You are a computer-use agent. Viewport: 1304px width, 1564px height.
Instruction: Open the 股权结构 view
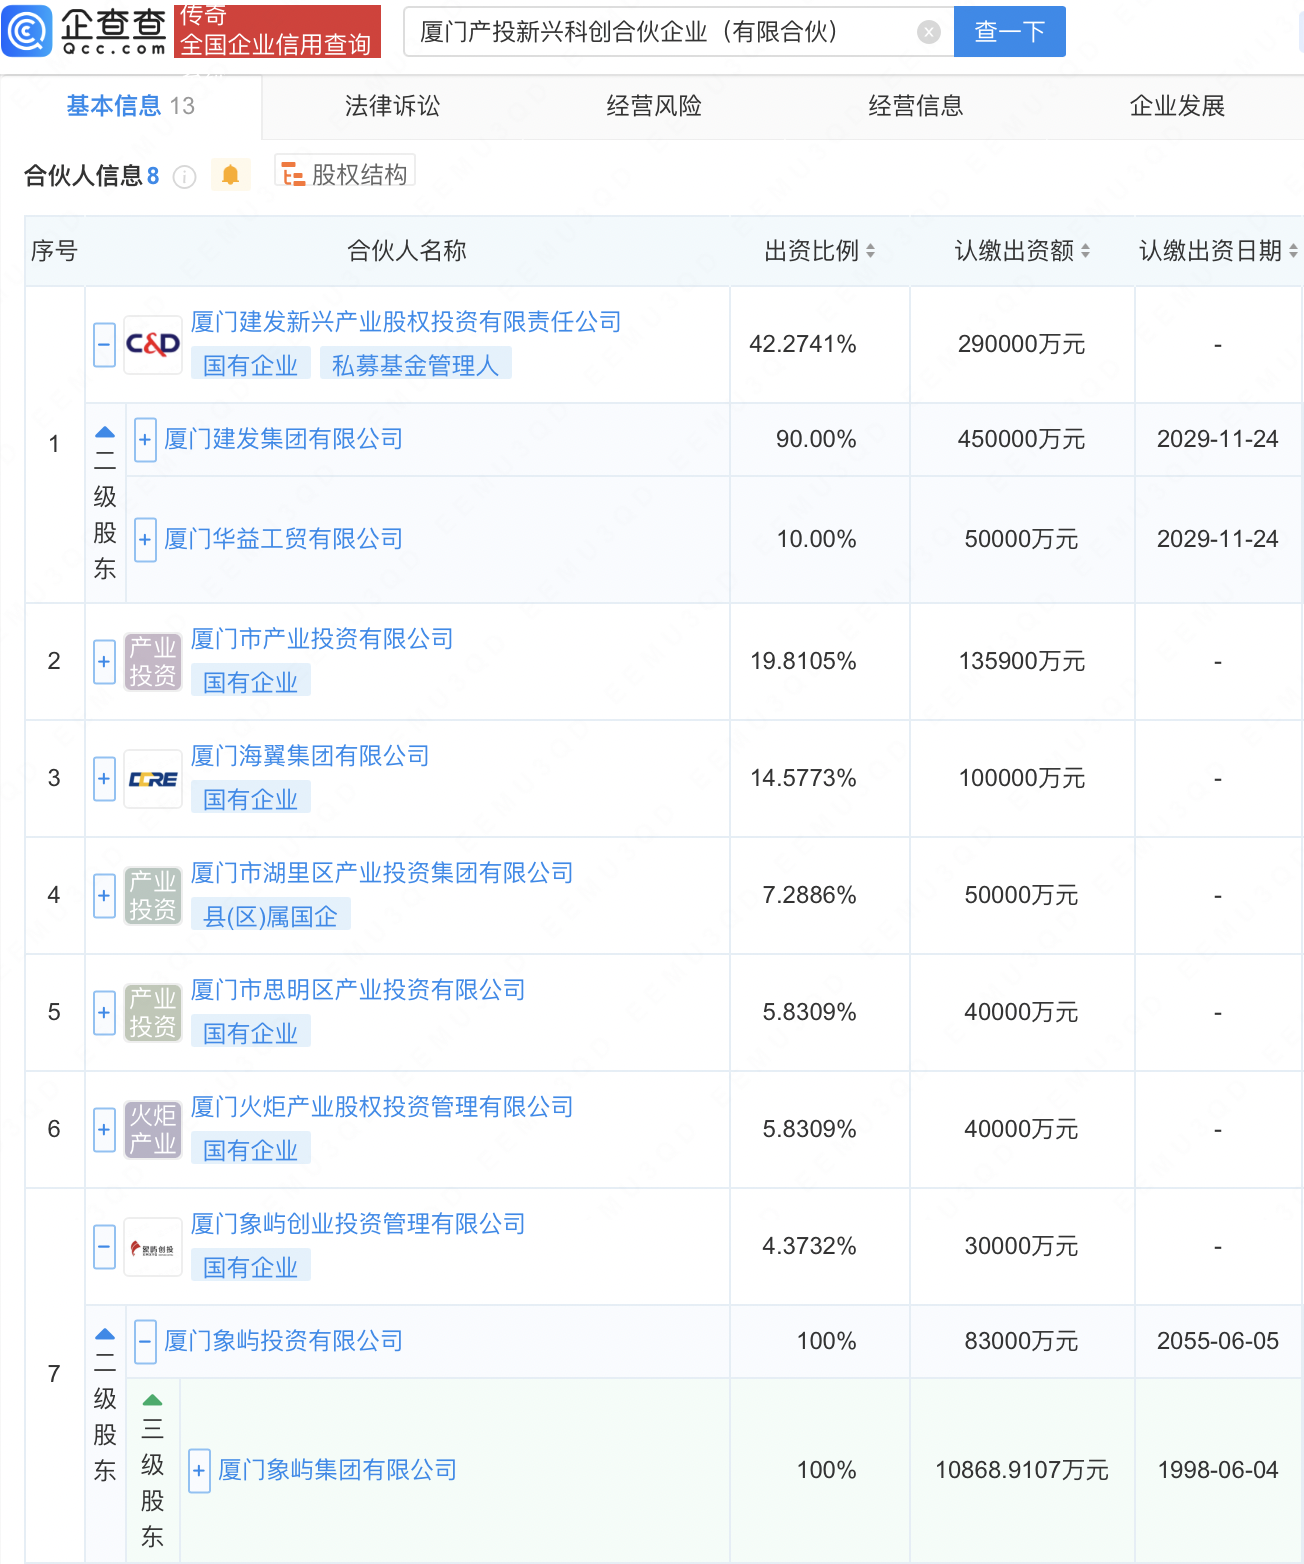(345, 175)
